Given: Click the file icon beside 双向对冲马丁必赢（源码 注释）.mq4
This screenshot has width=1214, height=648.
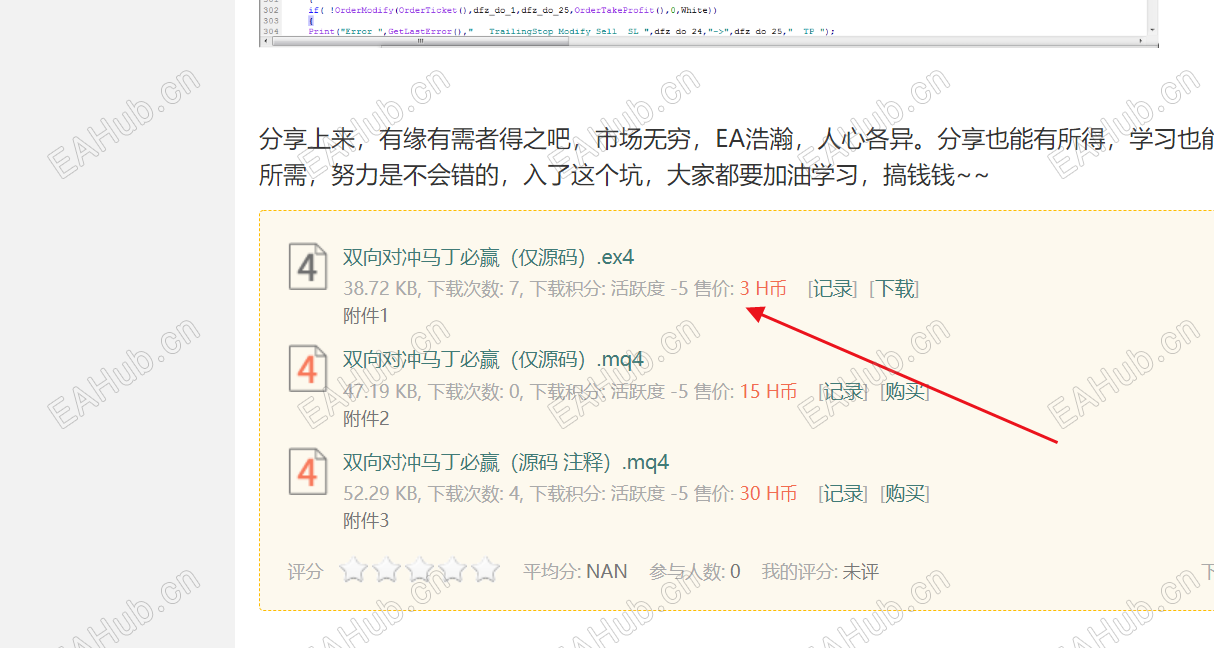Looking at the screenshot, I should click(308, 471).
